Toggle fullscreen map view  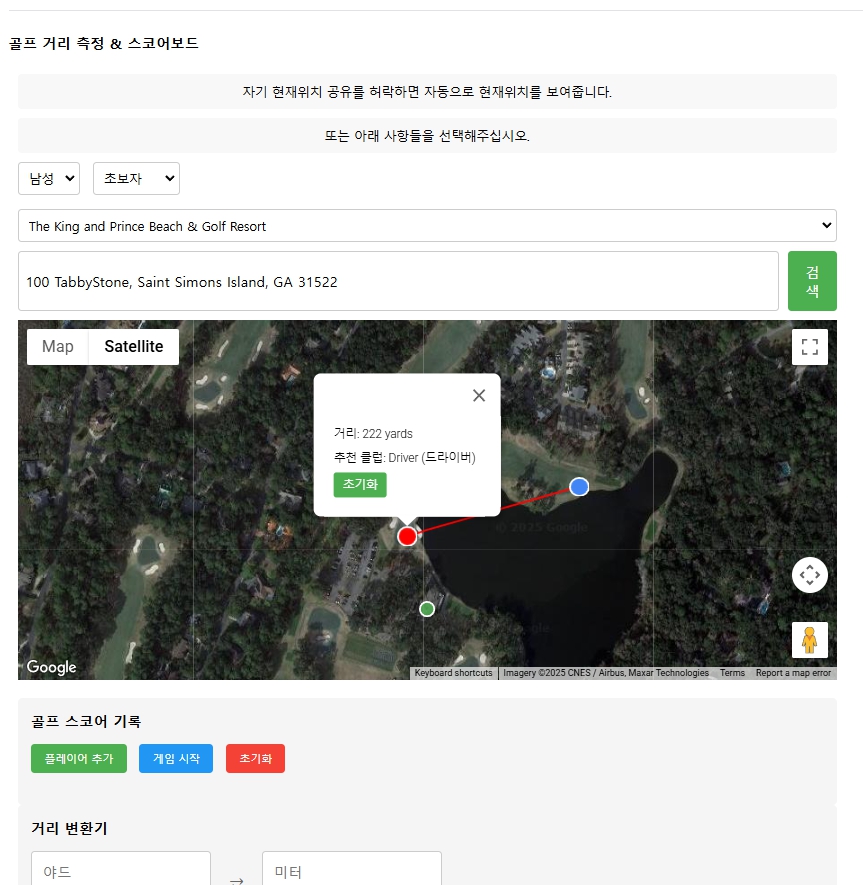point(810,347)
